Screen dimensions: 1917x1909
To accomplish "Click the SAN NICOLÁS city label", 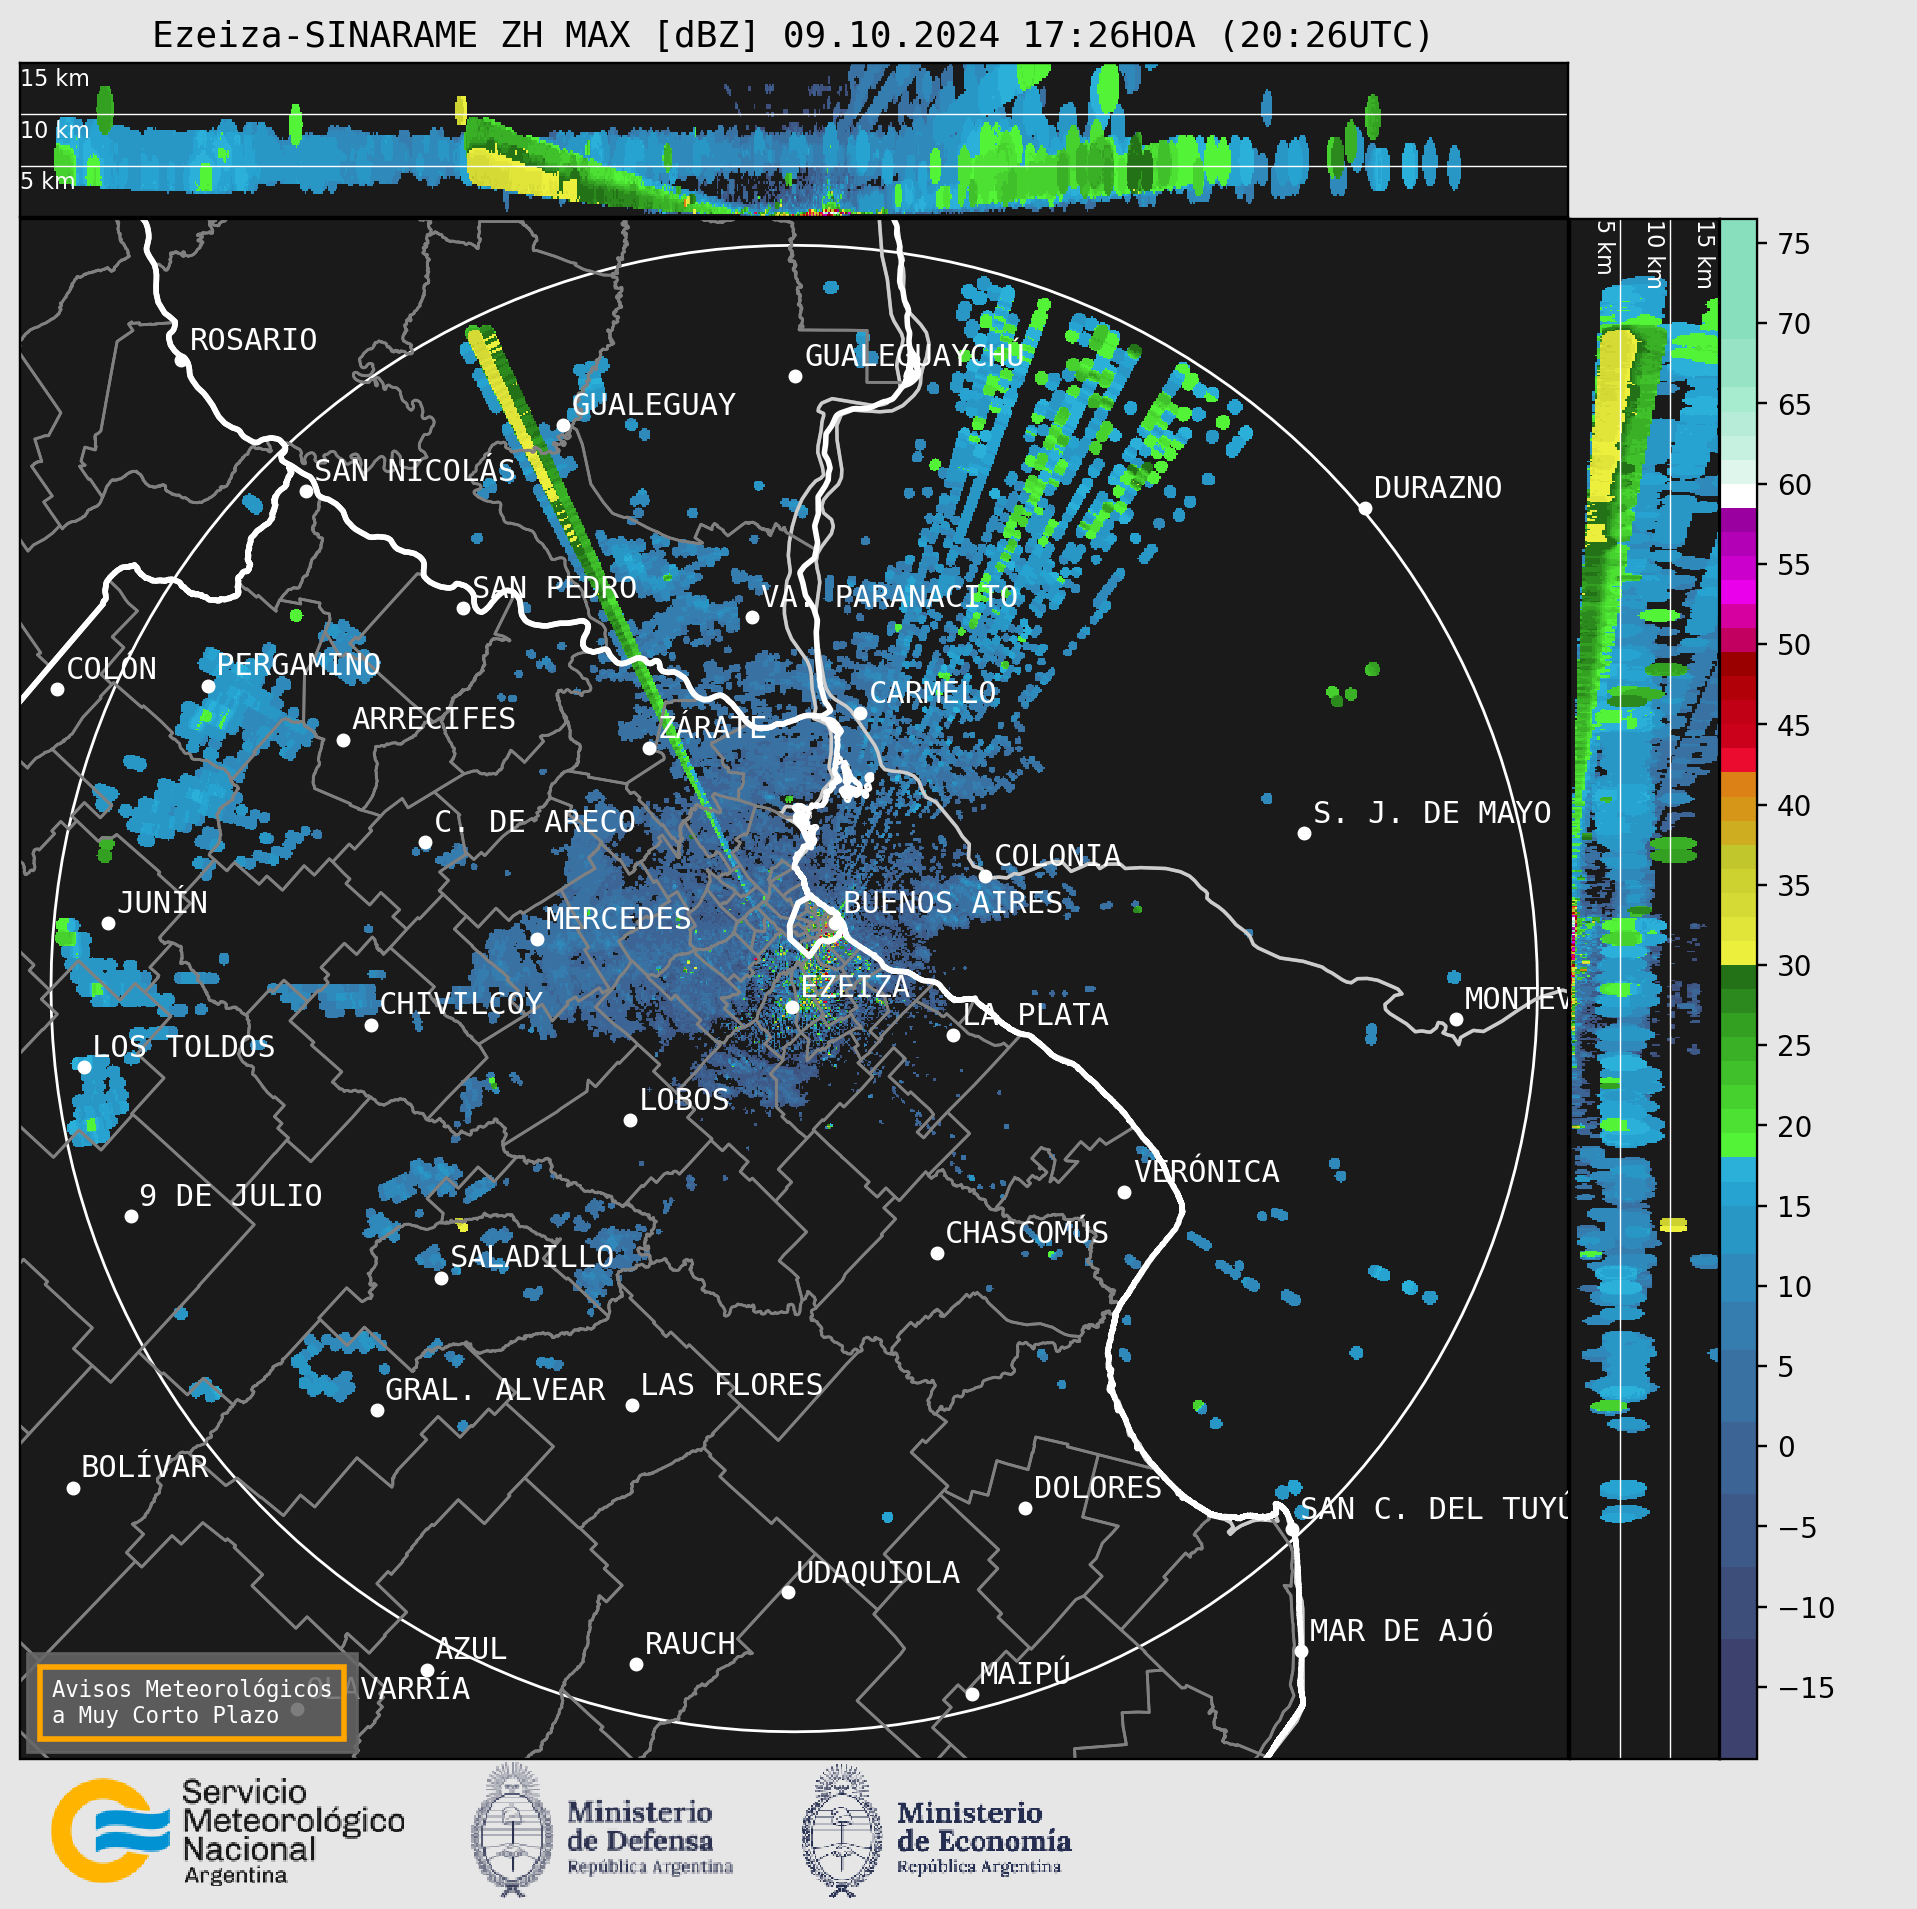I will (415, 470).
